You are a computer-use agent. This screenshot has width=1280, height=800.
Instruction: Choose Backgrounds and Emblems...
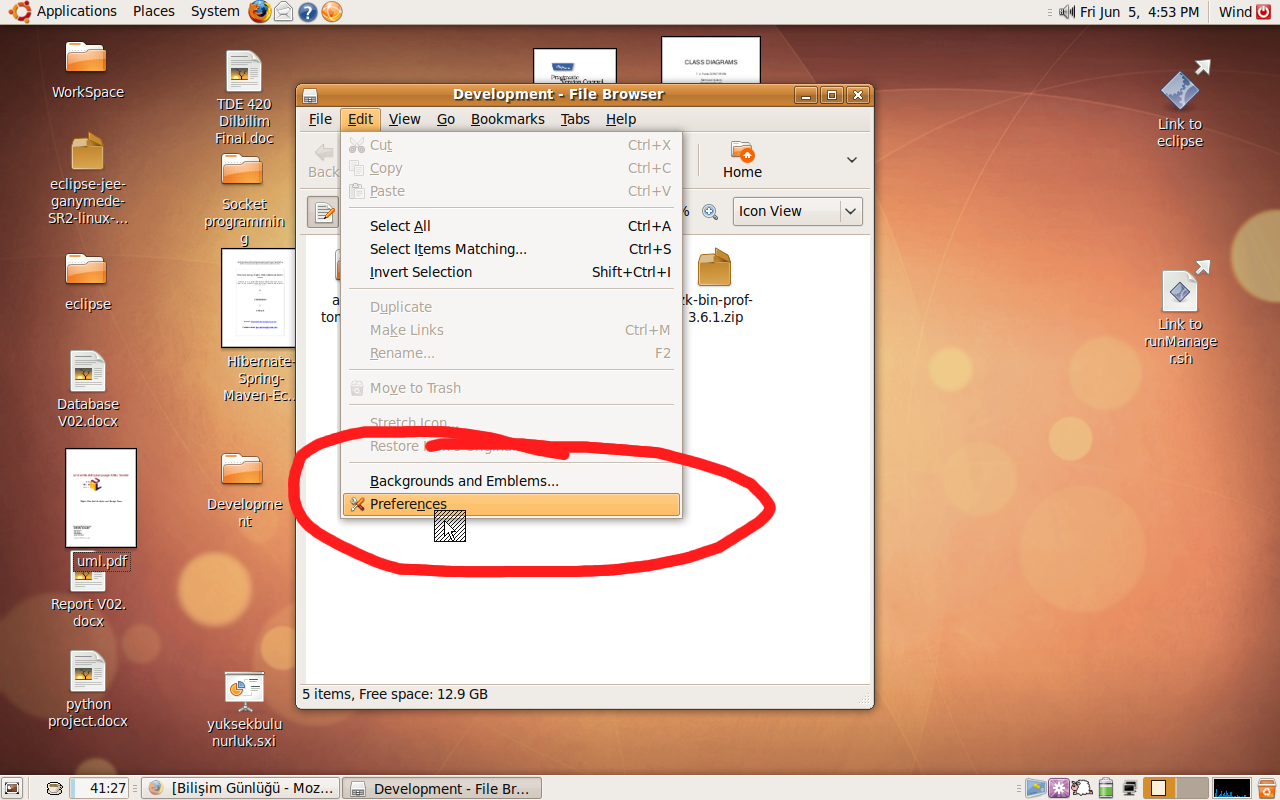(511, 481)
